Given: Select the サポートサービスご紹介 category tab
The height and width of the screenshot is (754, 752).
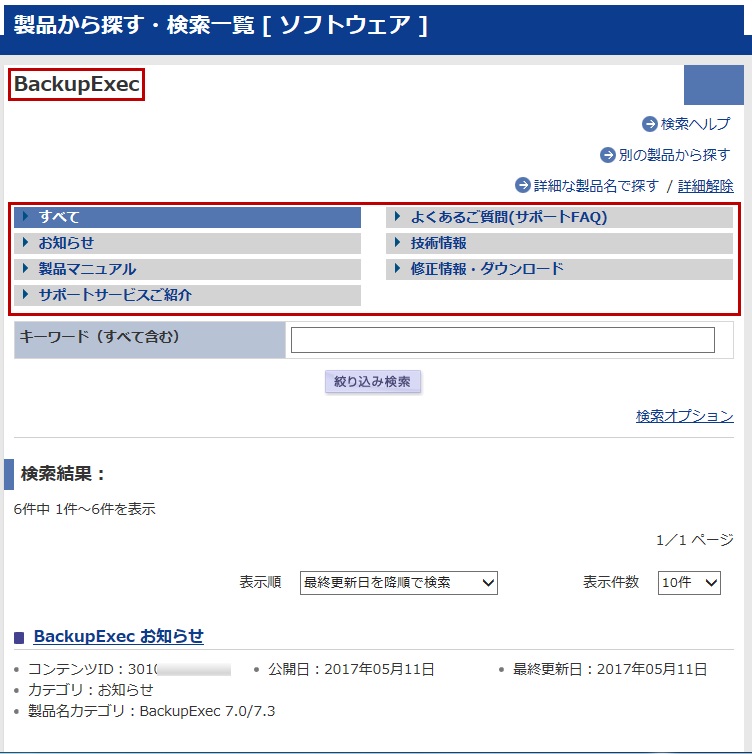Looking at the screenshot, I should (188, 295).
